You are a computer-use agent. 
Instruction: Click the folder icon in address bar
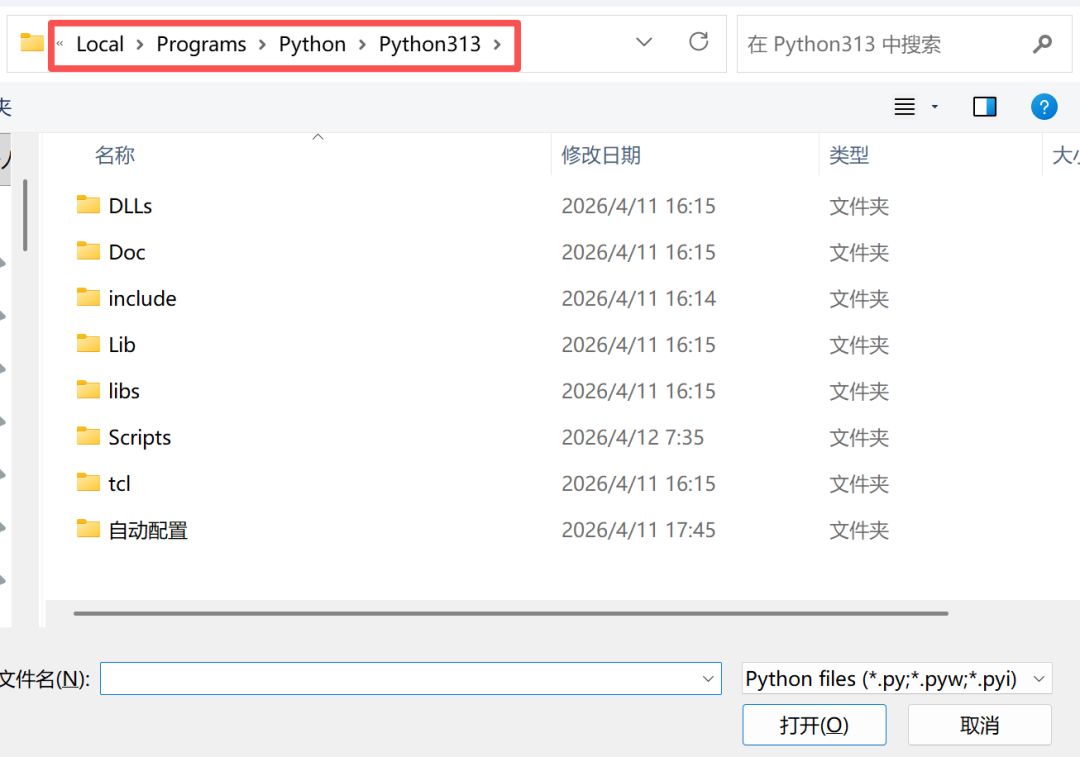tap(32, 43)
